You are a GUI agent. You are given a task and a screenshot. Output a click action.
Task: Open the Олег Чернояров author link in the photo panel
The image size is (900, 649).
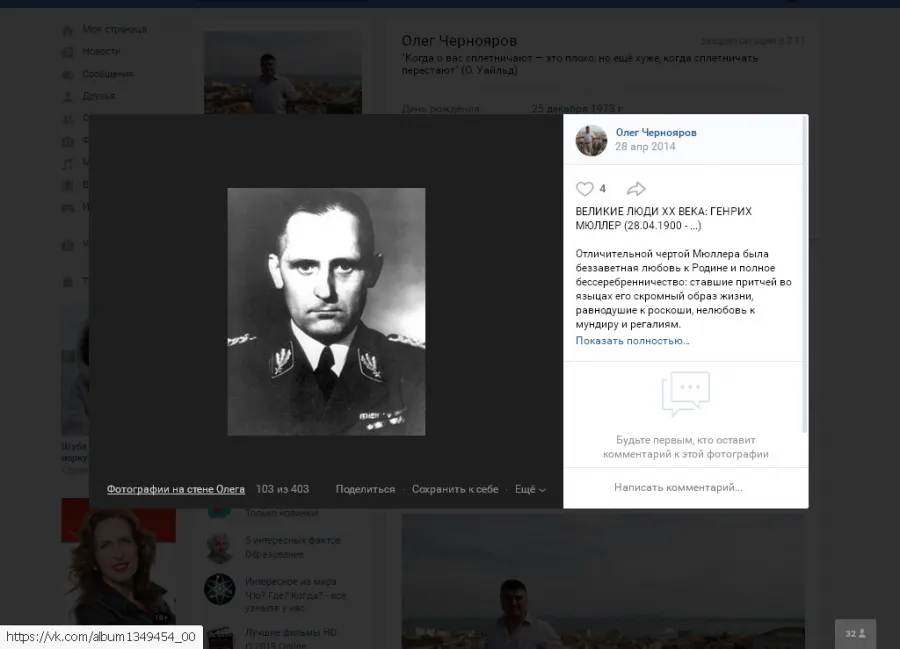click(x=656, y=133)
